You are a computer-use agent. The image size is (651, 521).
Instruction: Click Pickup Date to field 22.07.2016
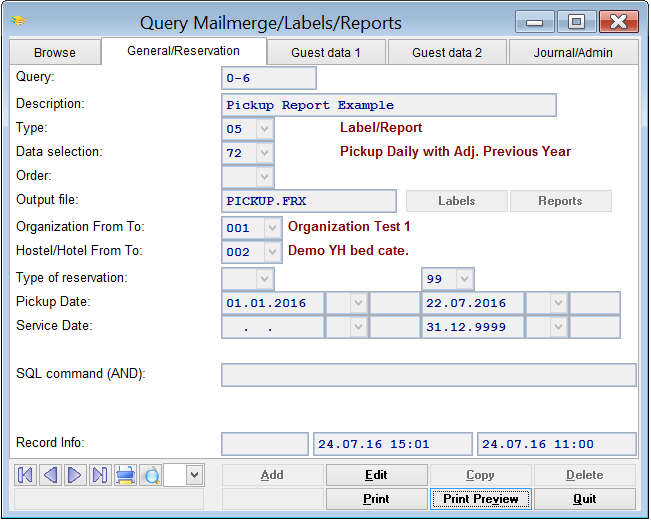[x=473, y=303]
